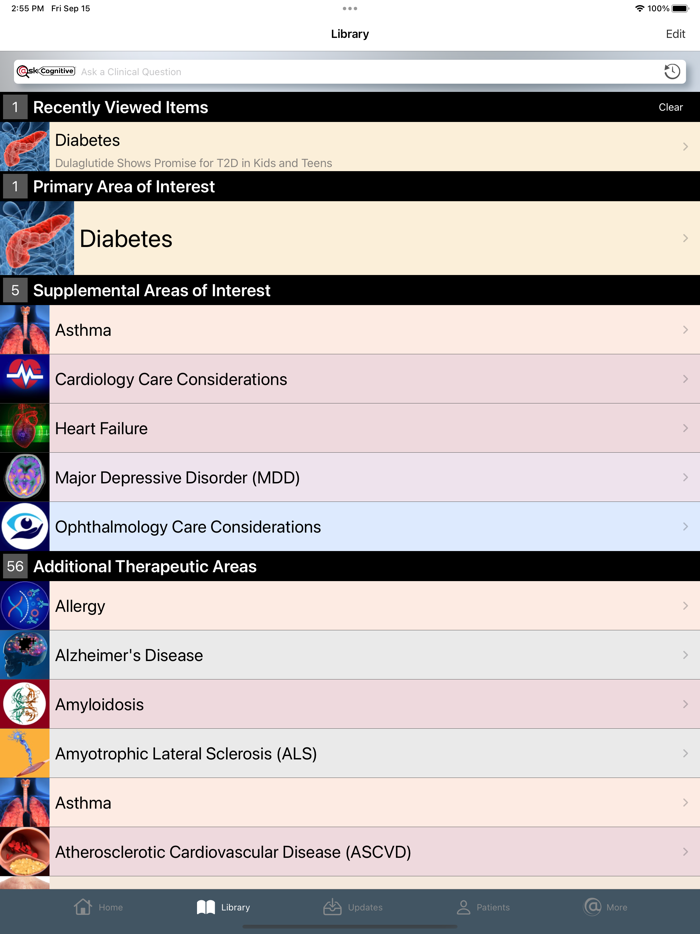Click the brain icon for Major Depressive Disorder
The width and height of the screenshot is (700, 934).
[x=24, y=477]
